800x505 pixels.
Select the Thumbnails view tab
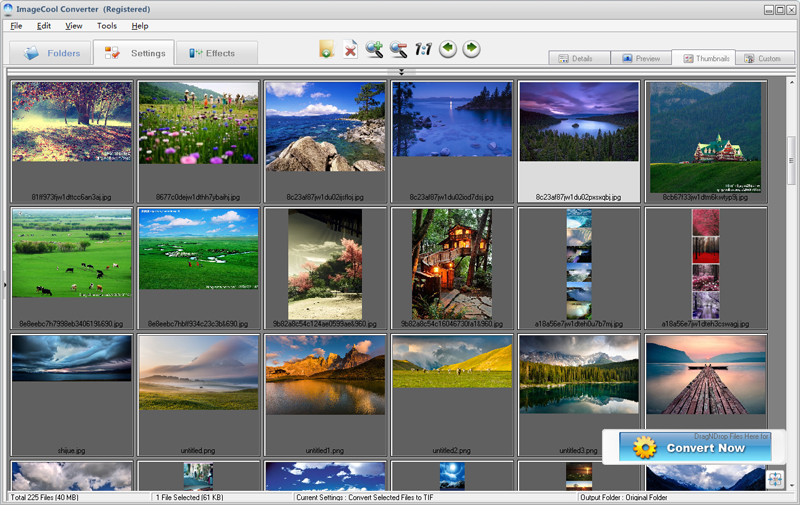704,58
